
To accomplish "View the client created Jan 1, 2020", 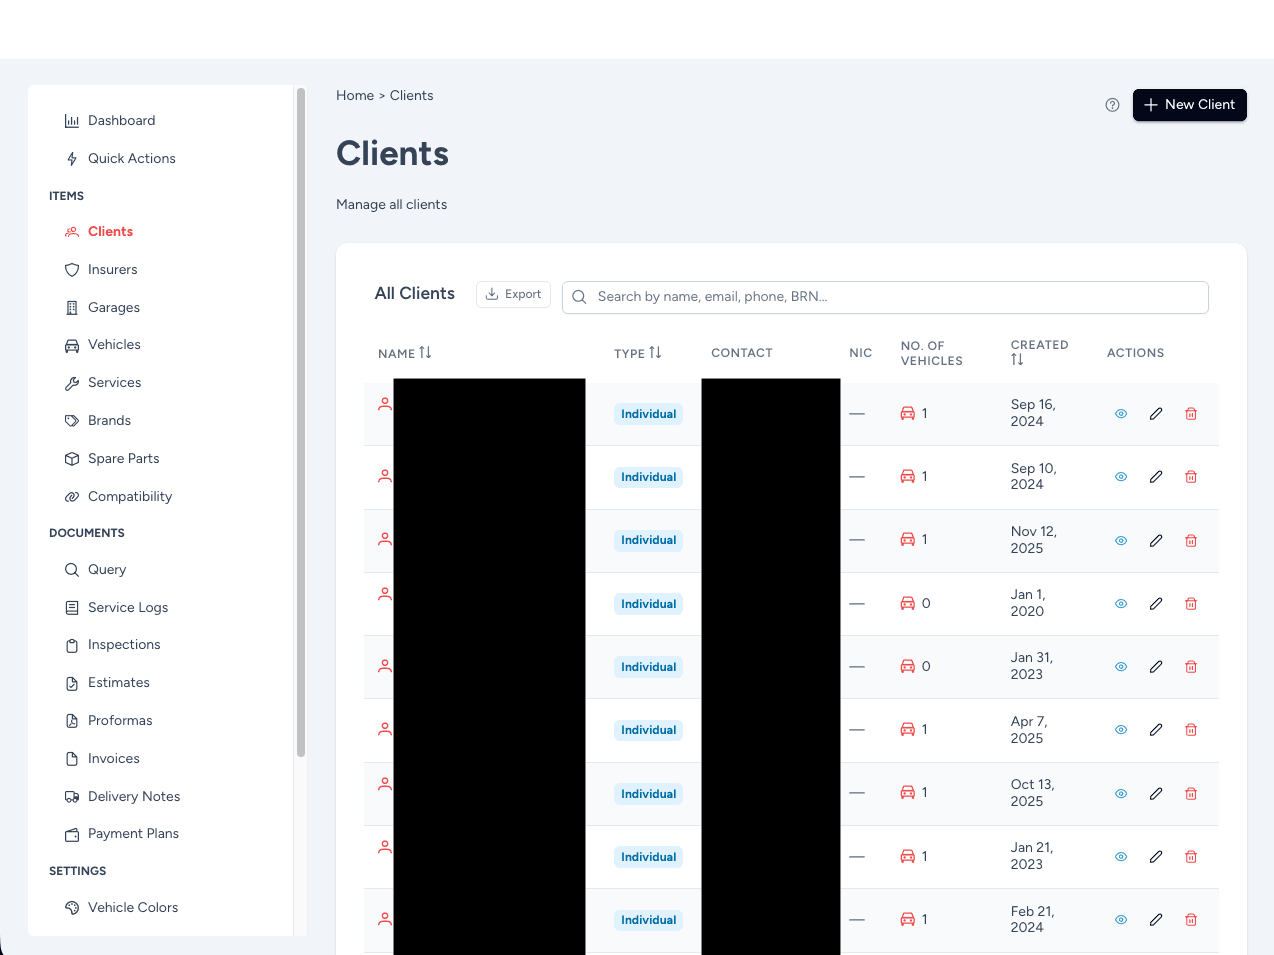I will [1121, 604].
